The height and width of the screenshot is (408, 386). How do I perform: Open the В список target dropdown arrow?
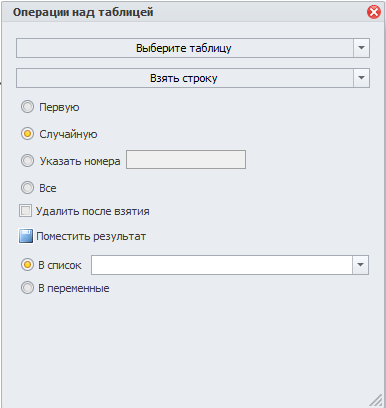360,265
